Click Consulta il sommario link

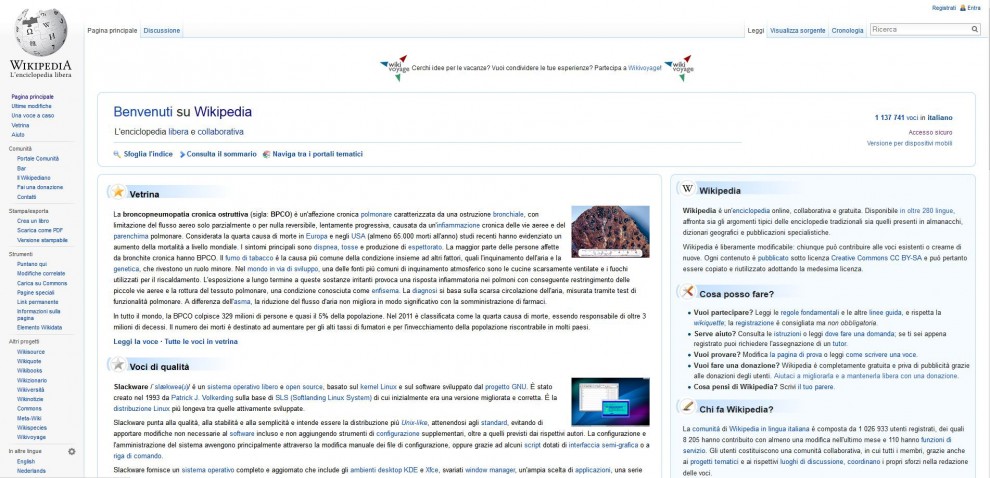tap(222, 154)
